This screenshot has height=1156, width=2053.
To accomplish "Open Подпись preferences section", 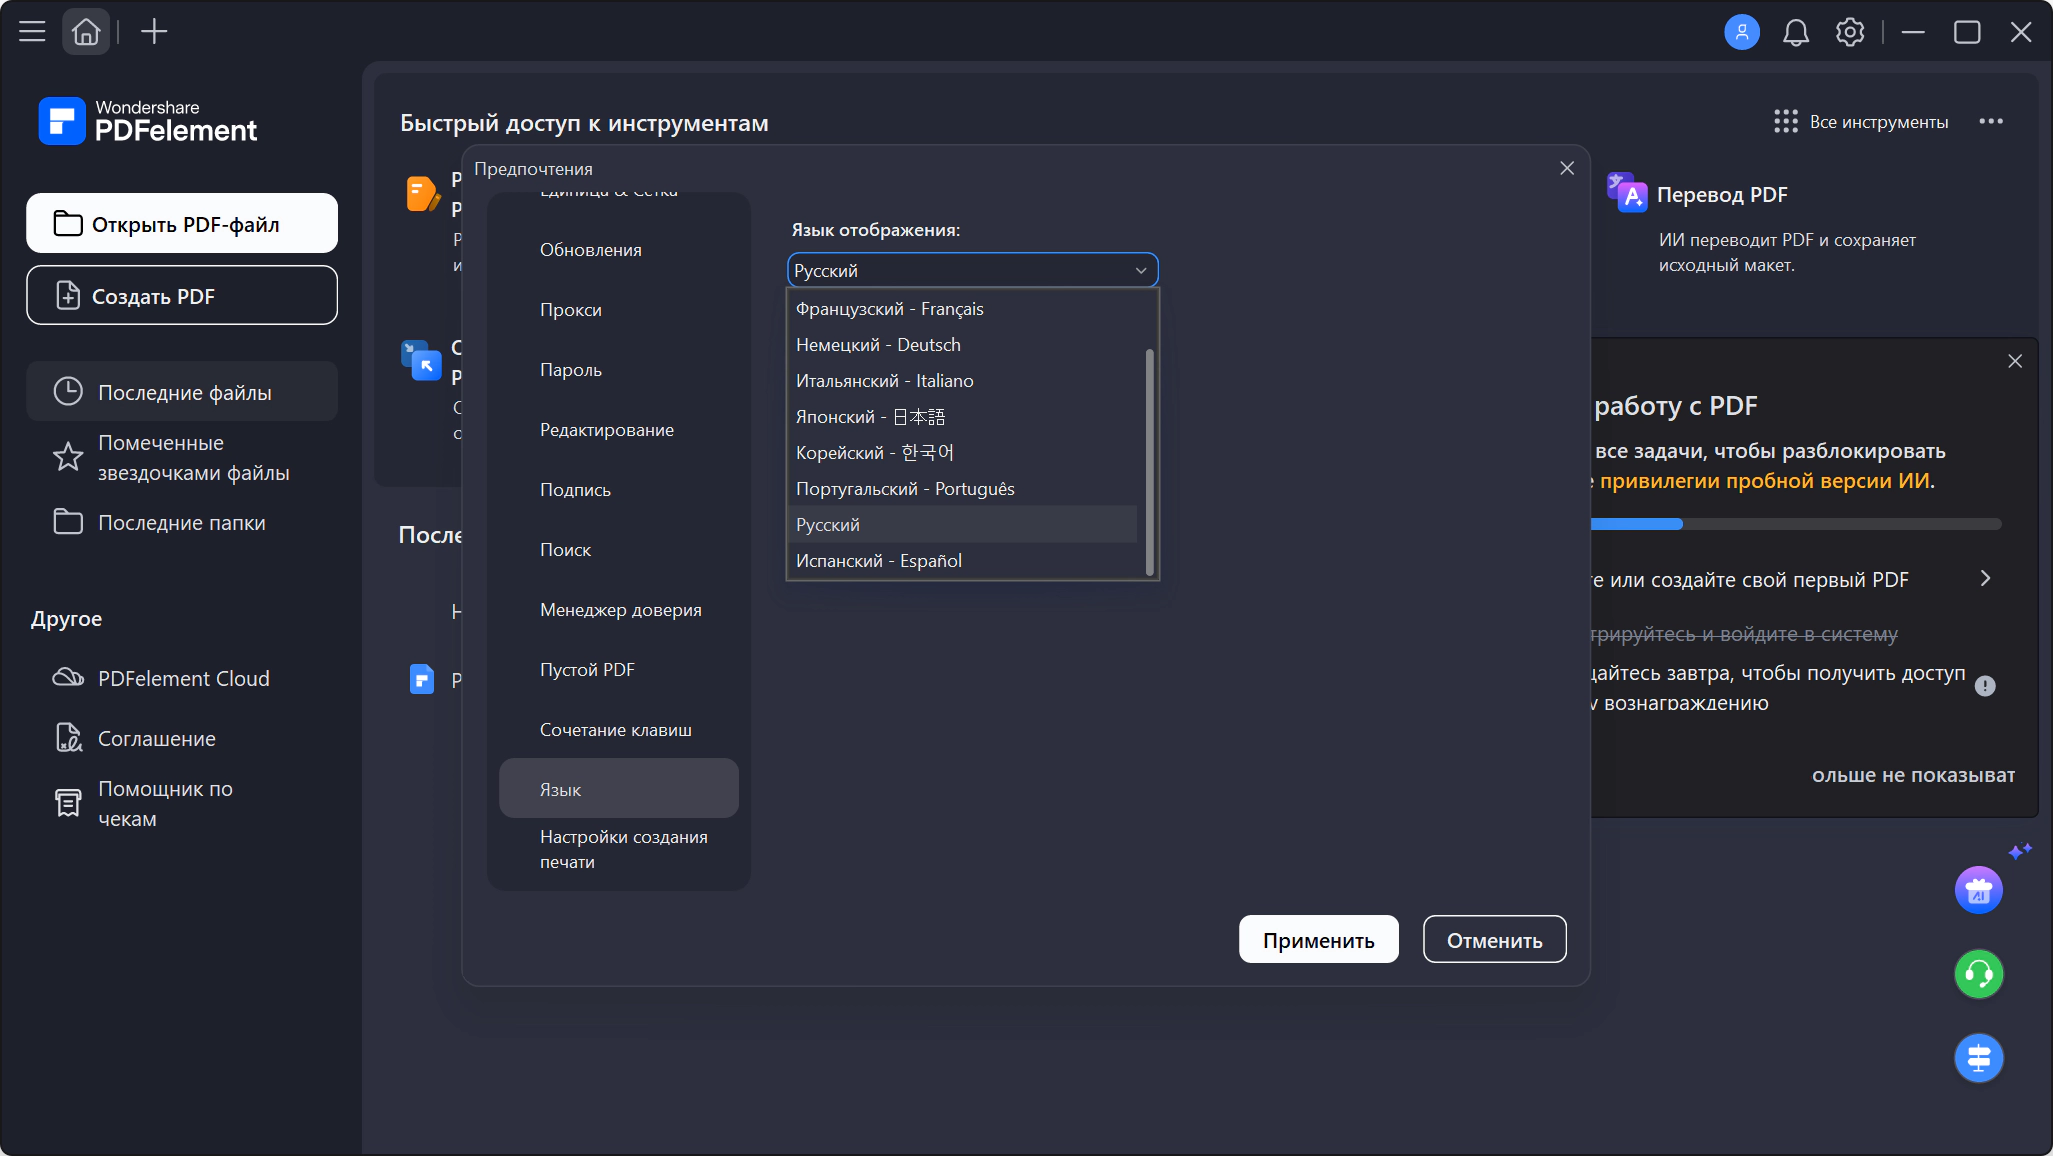I will [x=618, y=490].
